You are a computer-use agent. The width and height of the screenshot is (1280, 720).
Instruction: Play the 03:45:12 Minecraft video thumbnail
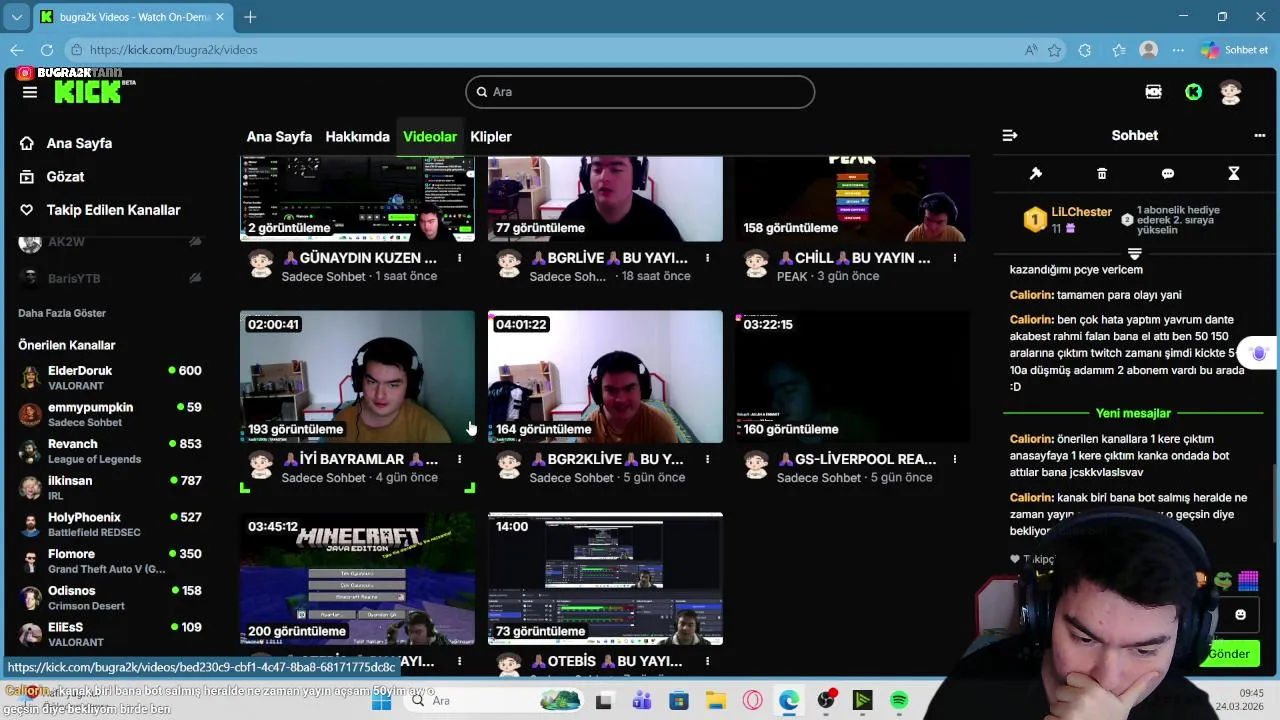tap(357, 578)
